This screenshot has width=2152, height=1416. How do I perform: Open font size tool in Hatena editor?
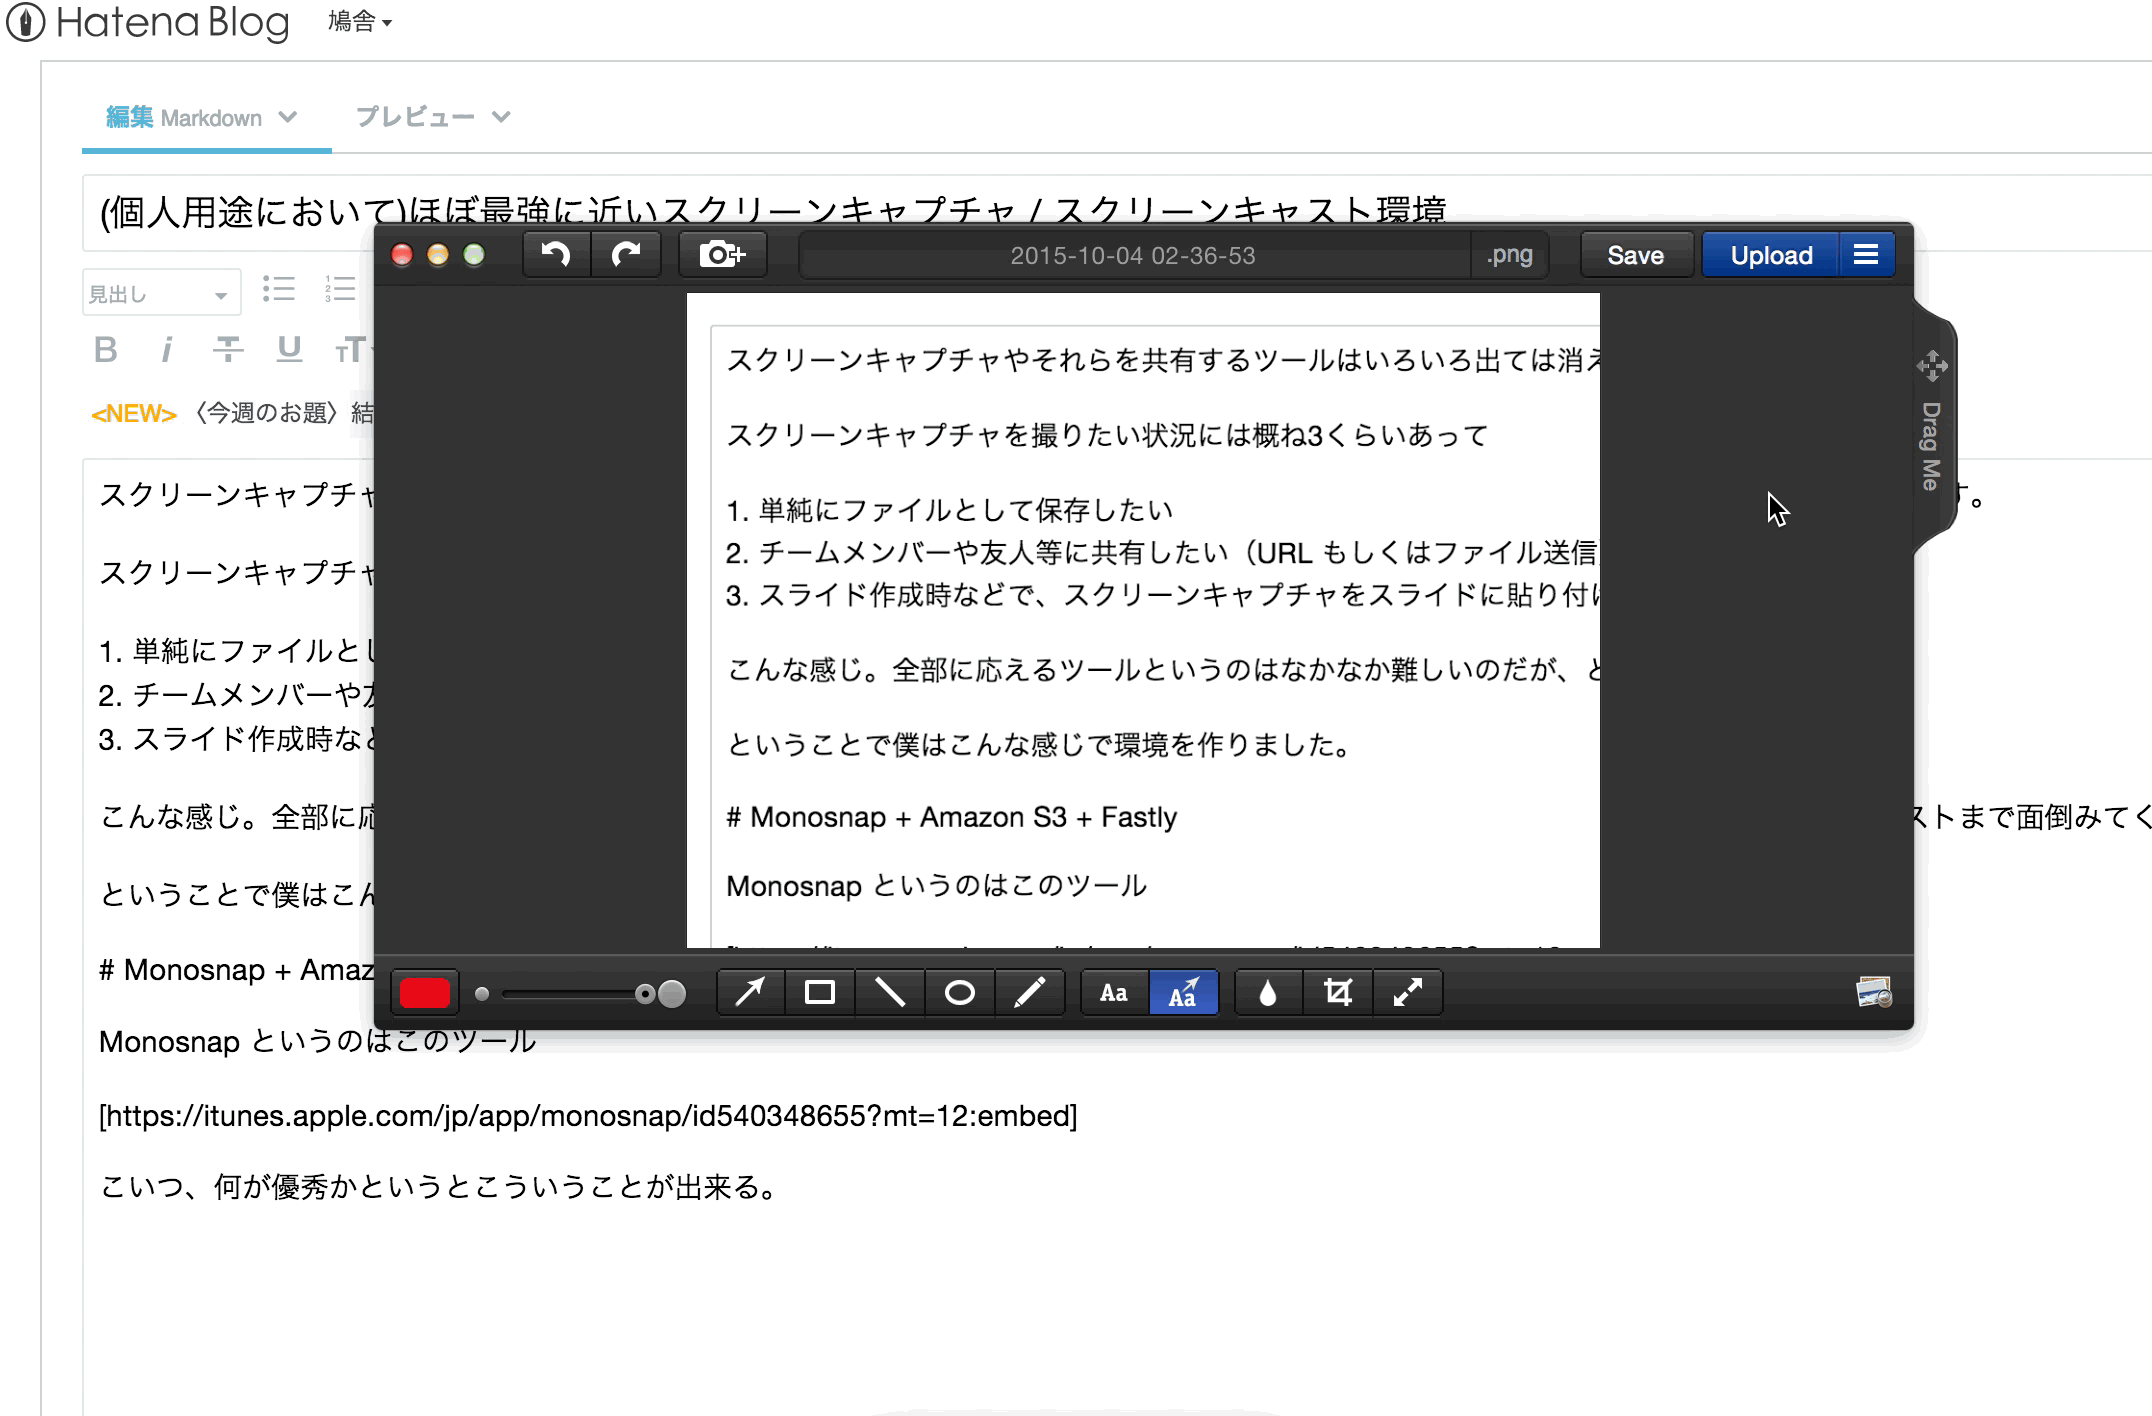[x=352, y=349]
